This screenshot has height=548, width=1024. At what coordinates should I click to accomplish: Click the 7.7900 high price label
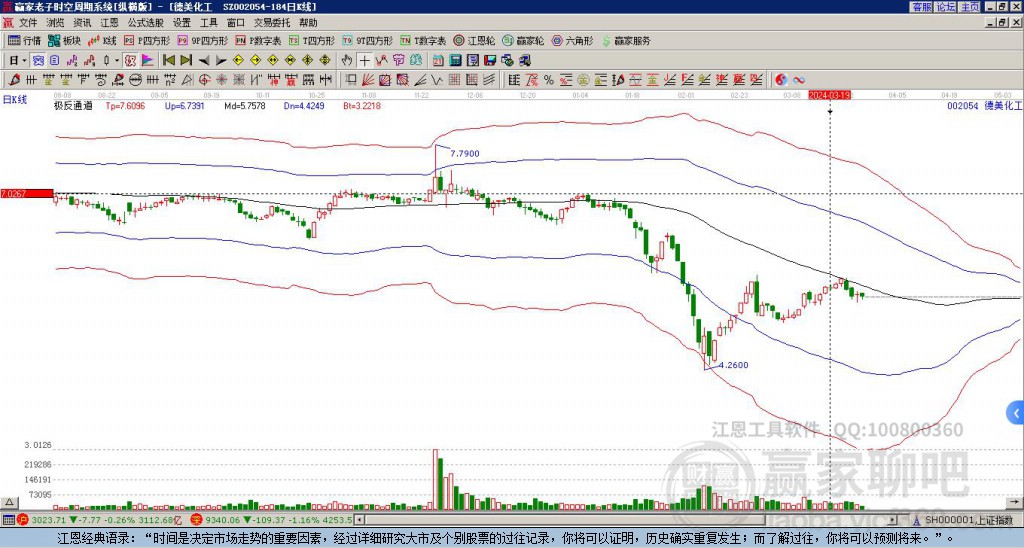(464, 153)
